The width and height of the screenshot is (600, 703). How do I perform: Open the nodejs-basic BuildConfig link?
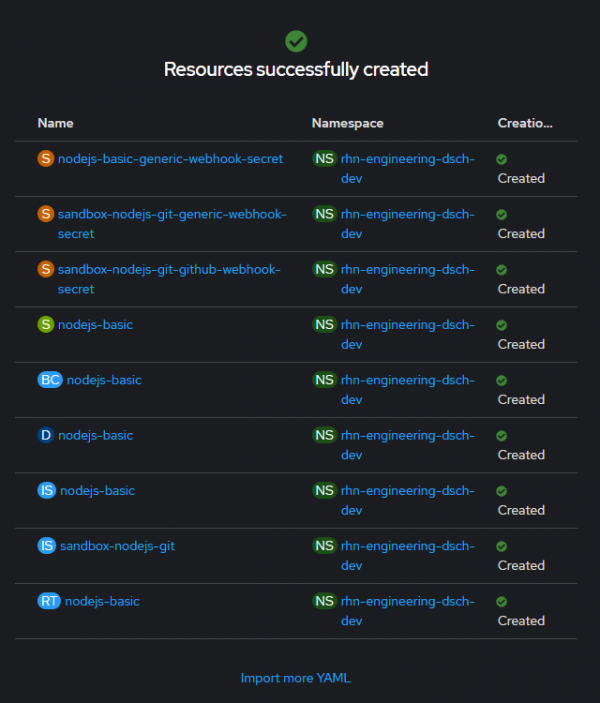(x=104, y=380)
